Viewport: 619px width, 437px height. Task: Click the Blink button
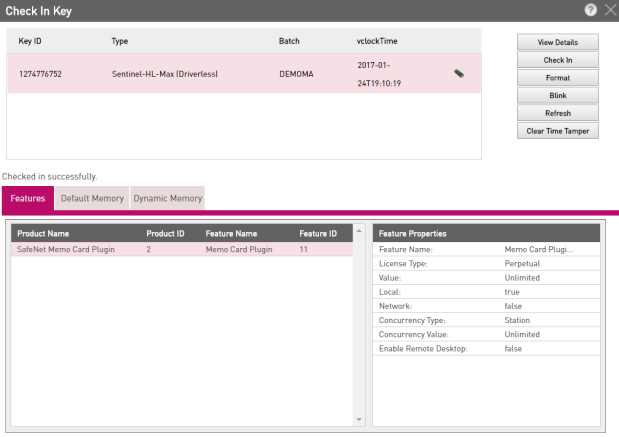[x=557, y=96]
